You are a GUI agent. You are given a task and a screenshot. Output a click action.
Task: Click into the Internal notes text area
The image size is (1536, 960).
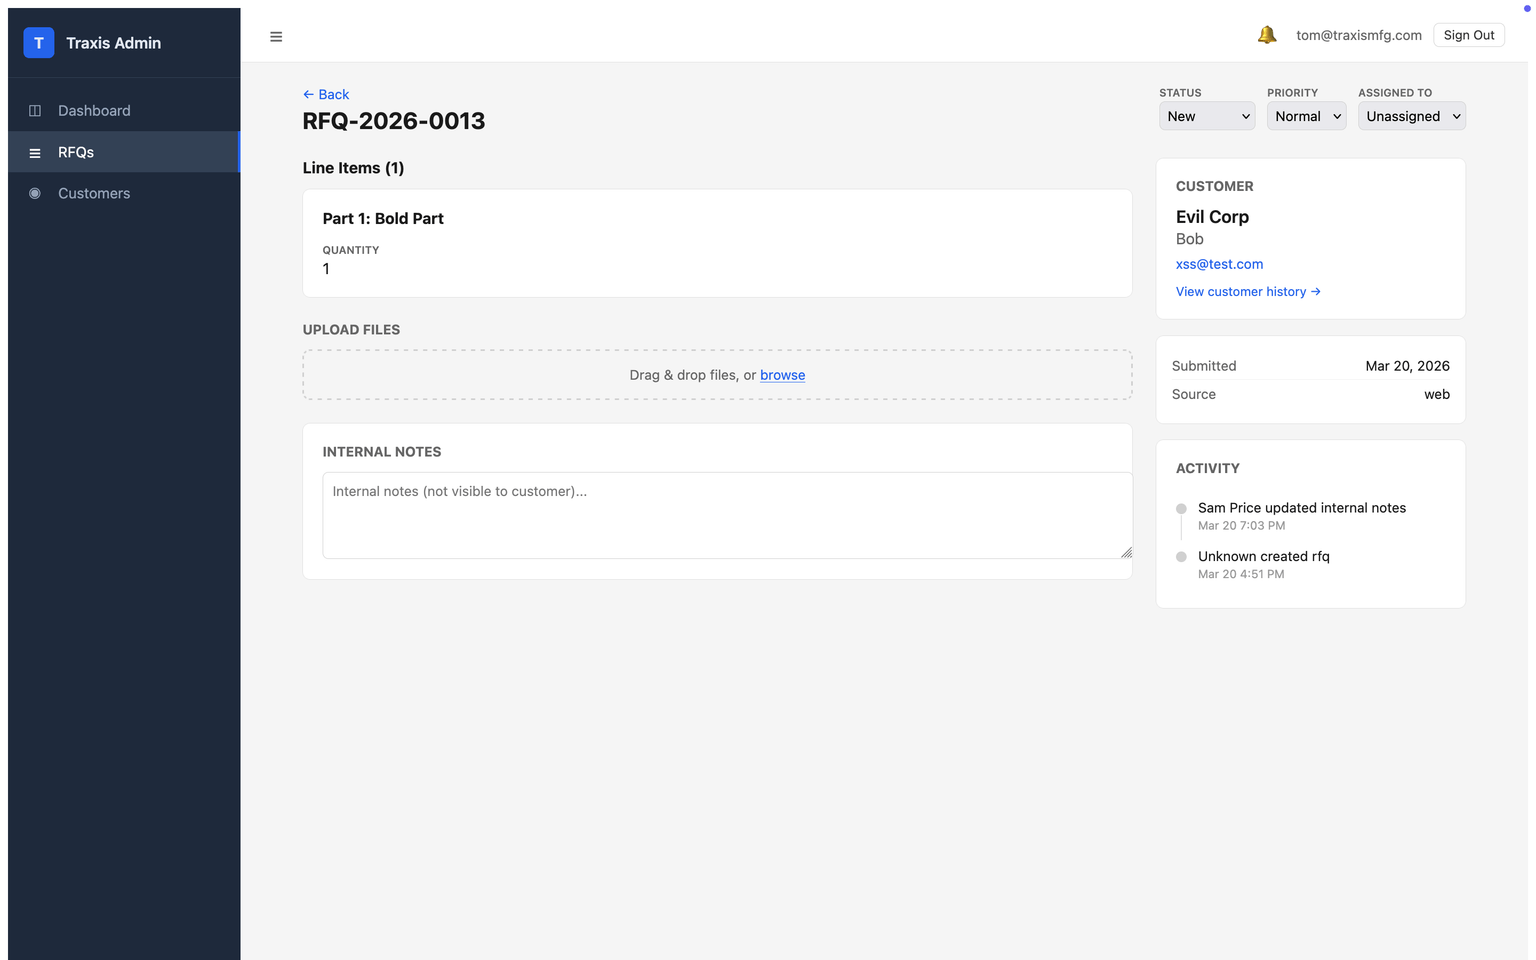[x=727, y=515]
